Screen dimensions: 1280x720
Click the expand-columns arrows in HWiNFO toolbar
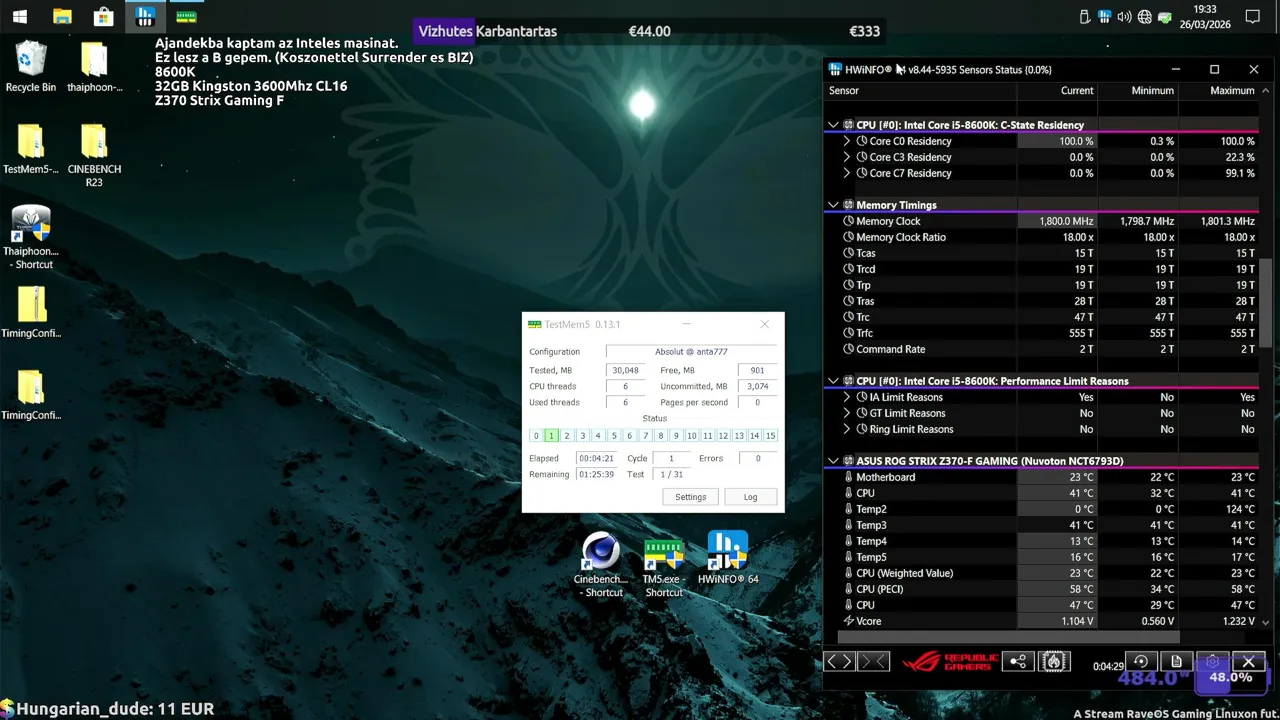click(839, 662)
